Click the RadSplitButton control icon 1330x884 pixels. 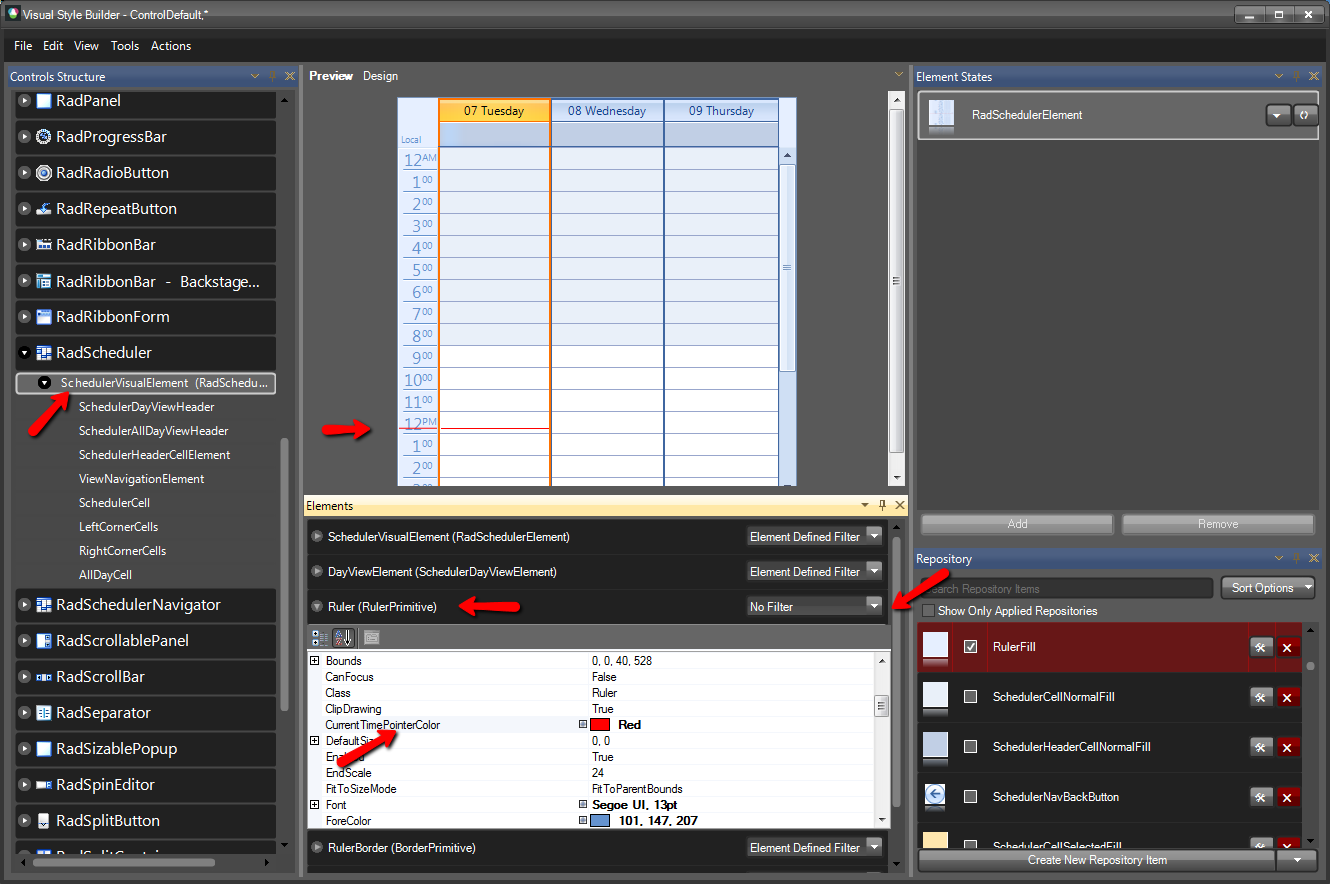[44, 821]
